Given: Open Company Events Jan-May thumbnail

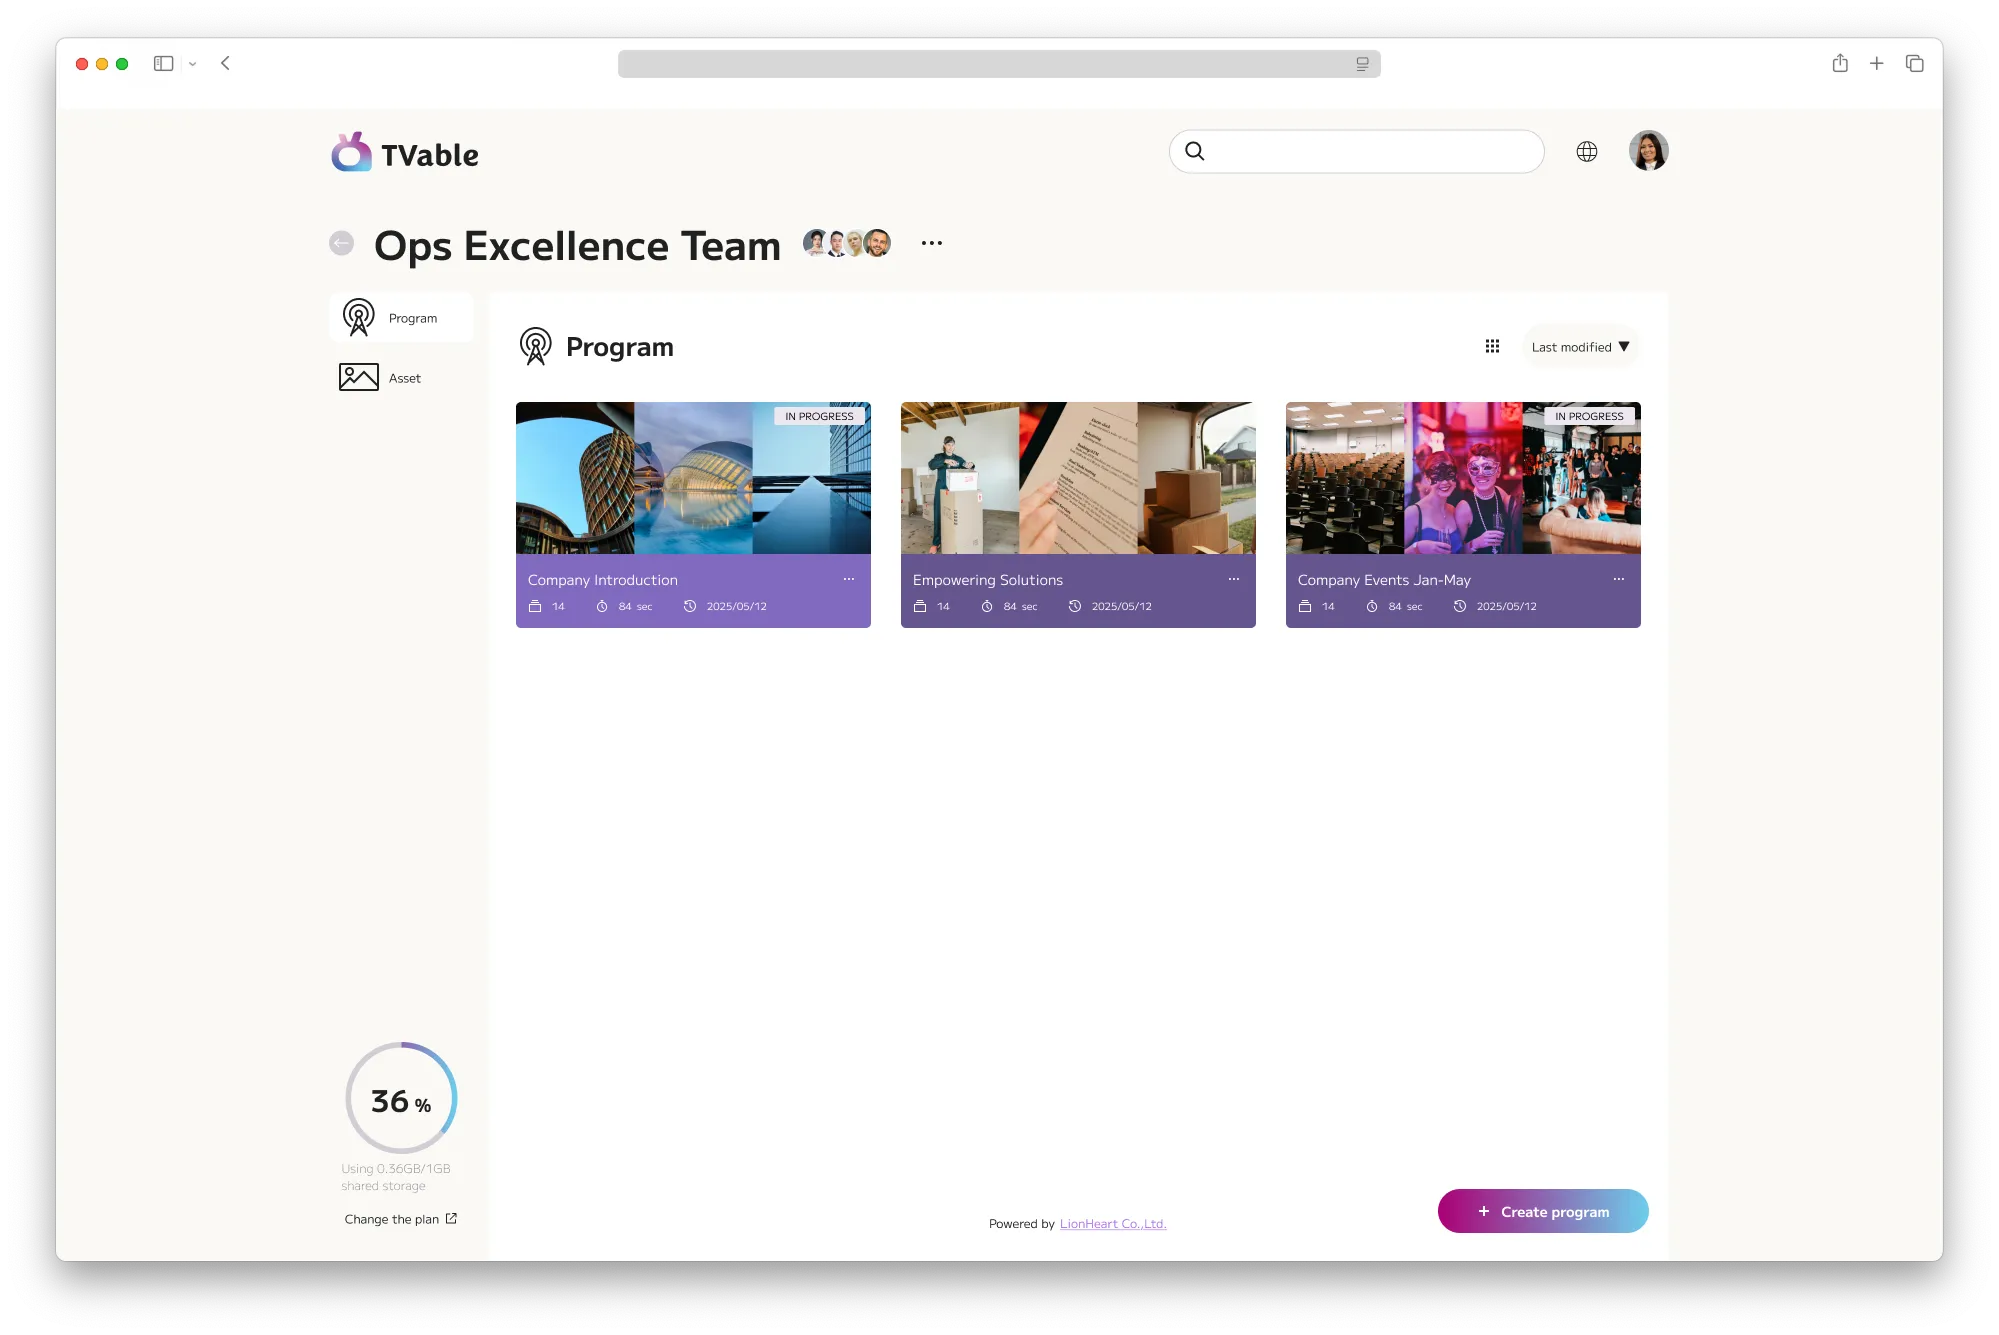Looking at the screenshot, I should point(1462,478).
